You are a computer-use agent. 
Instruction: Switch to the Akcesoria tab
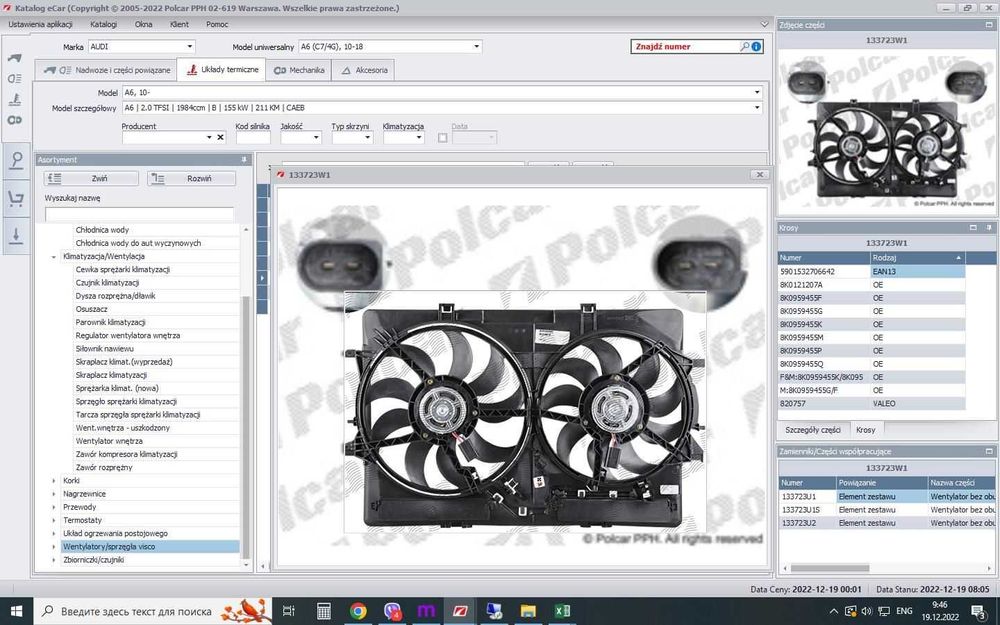coord(364,70)
